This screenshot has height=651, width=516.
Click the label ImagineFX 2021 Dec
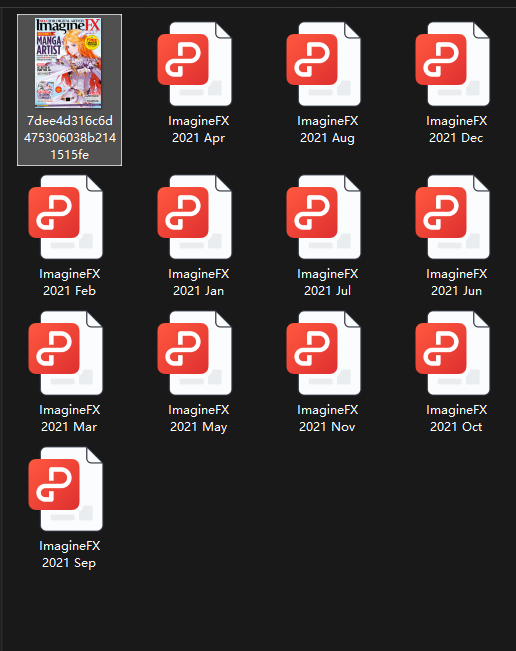coord(457,129)
